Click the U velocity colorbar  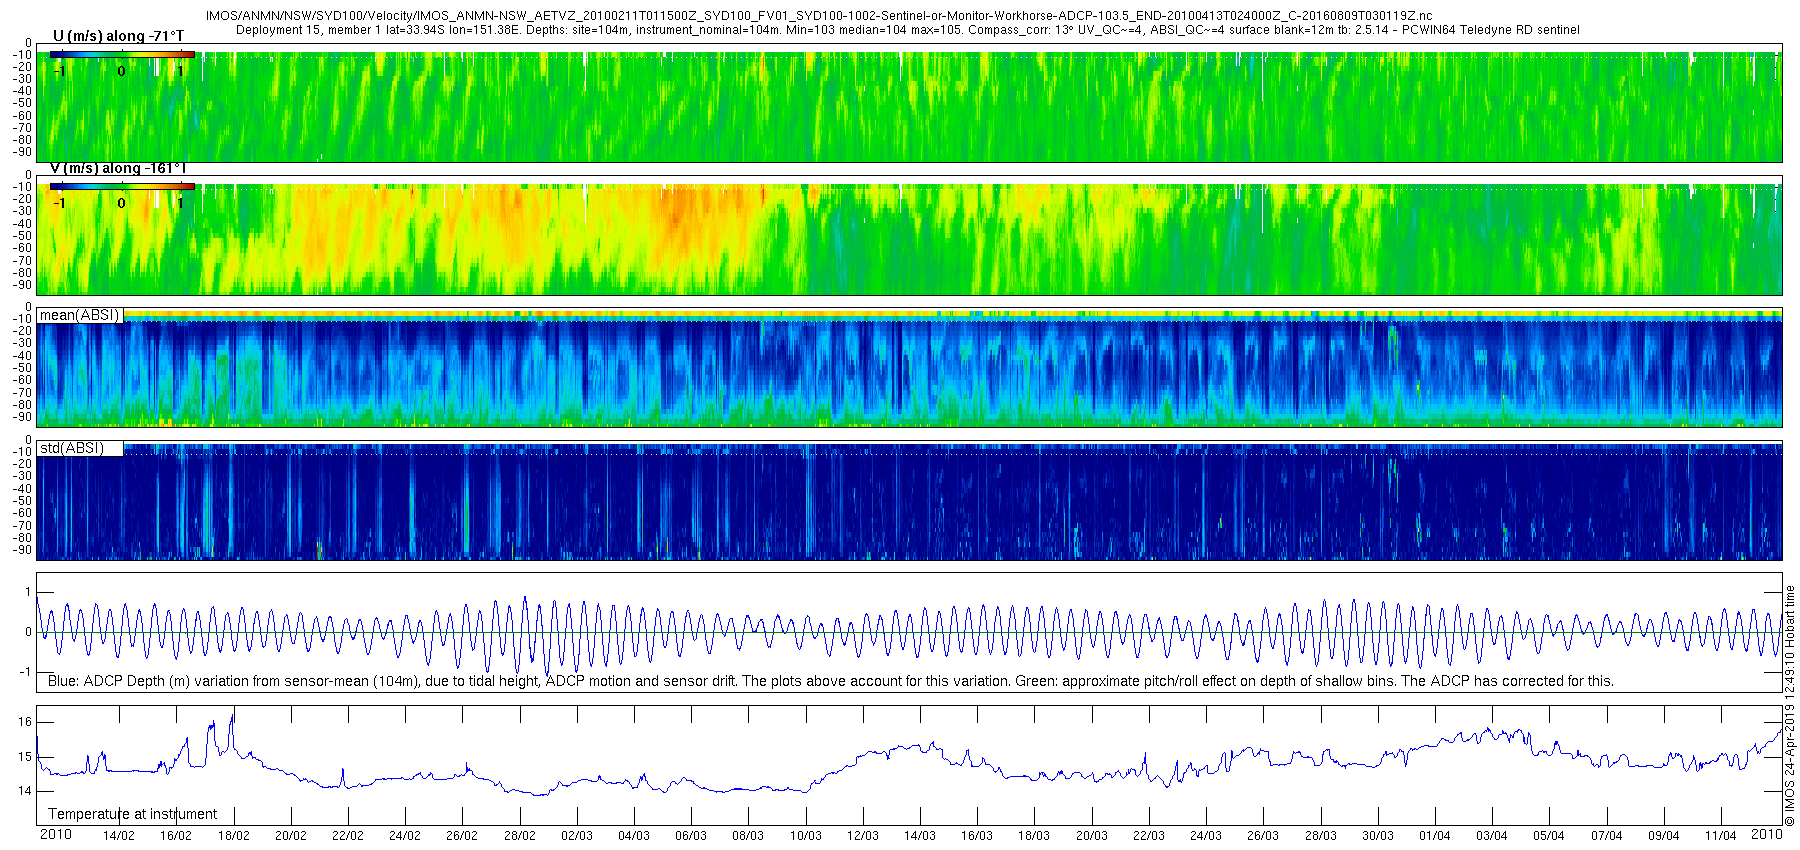[x=122, y=54]
